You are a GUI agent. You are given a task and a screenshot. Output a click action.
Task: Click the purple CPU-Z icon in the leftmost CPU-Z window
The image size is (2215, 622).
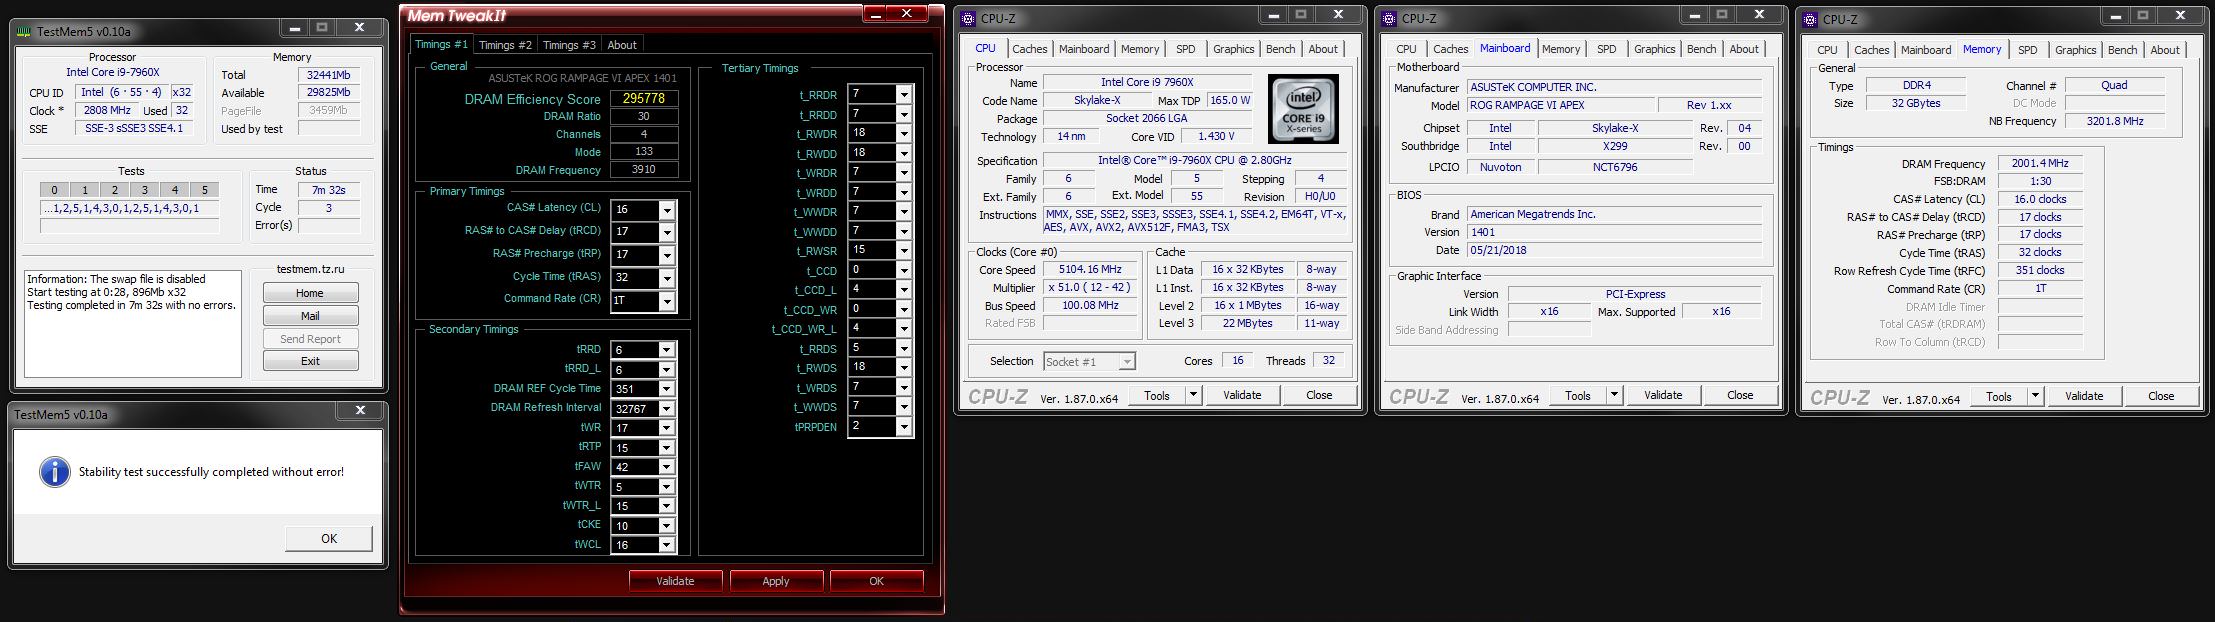click(968, 18)
